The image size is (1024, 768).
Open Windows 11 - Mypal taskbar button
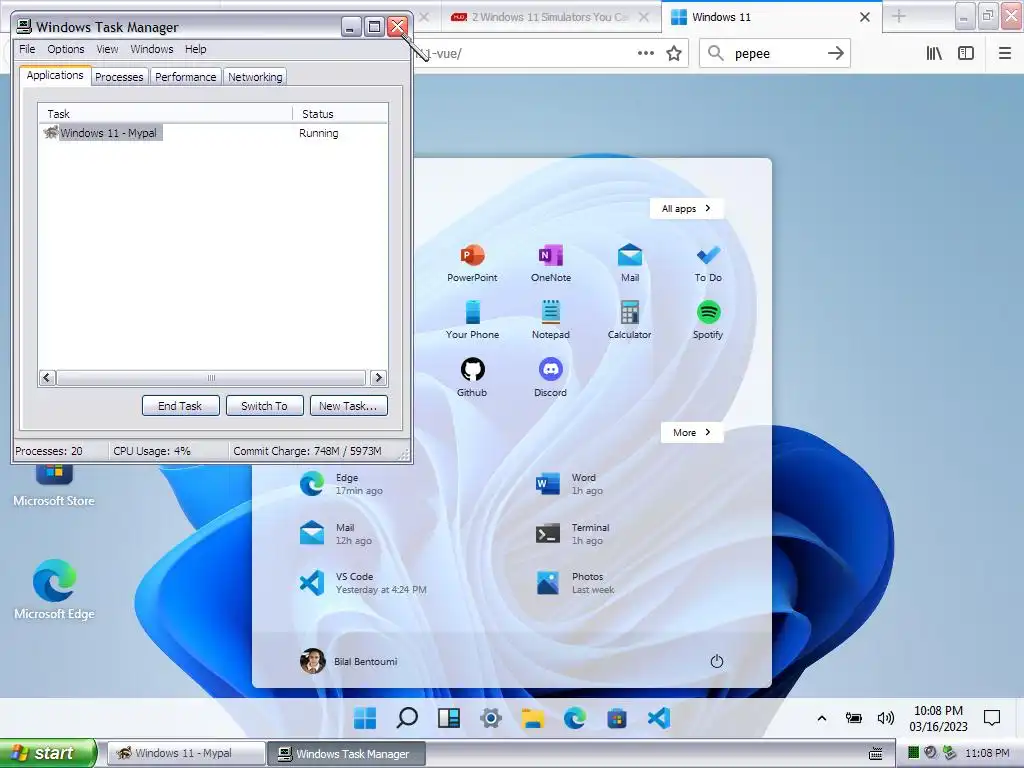click(185, 753)
